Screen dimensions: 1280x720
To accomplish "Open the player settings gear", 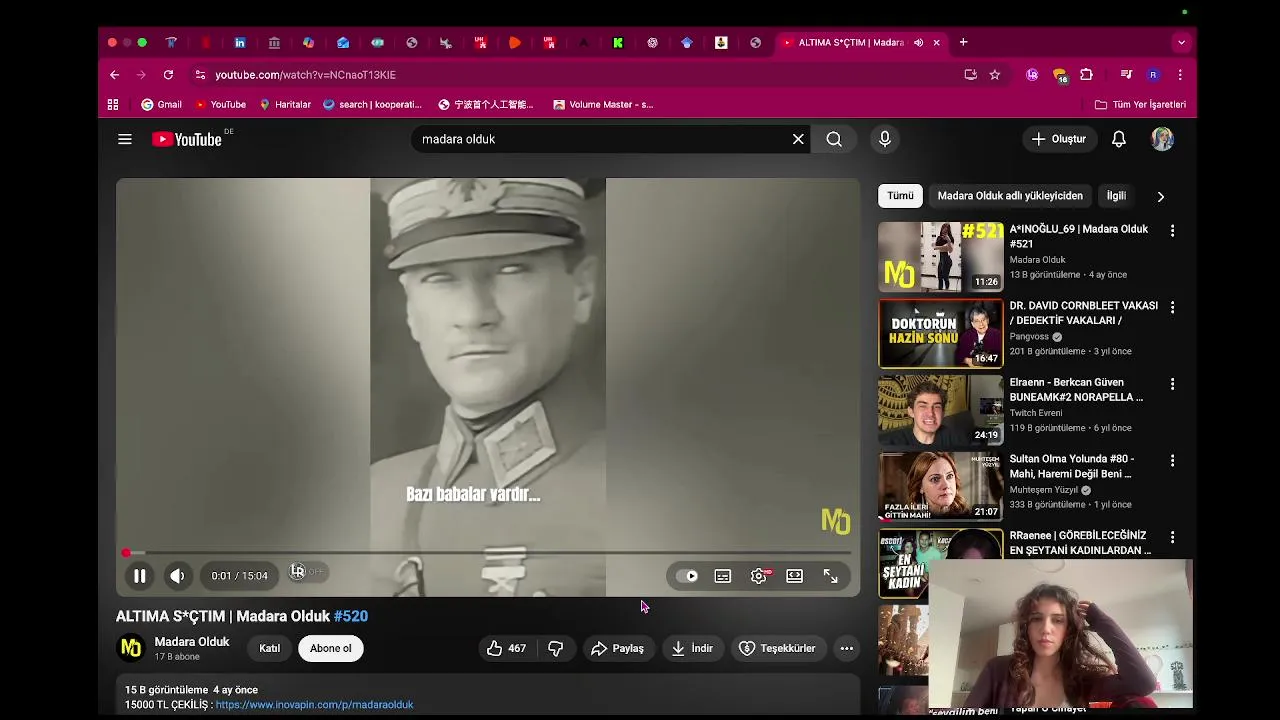I will point(759,576).
